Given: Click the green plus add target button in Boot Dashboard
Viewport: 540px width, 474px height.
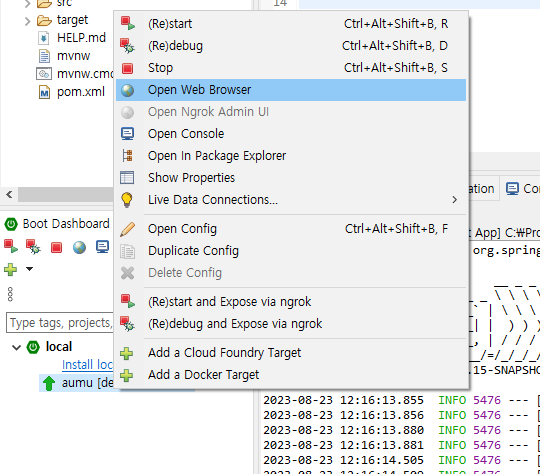Looking at the screenshot, I should click(10, 269).
